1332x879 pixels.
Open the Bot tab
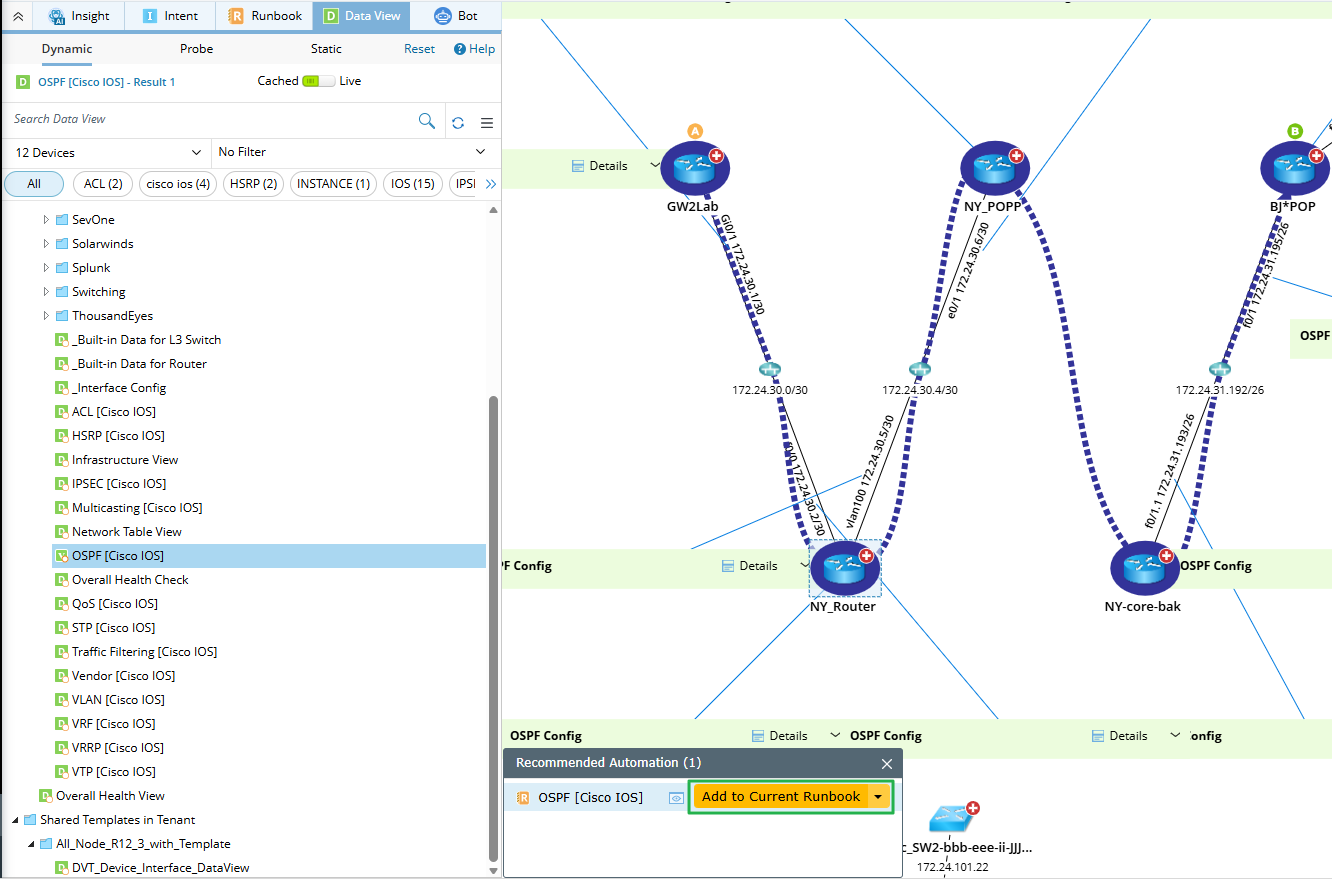pyautogui.click(x=455, y=16)
